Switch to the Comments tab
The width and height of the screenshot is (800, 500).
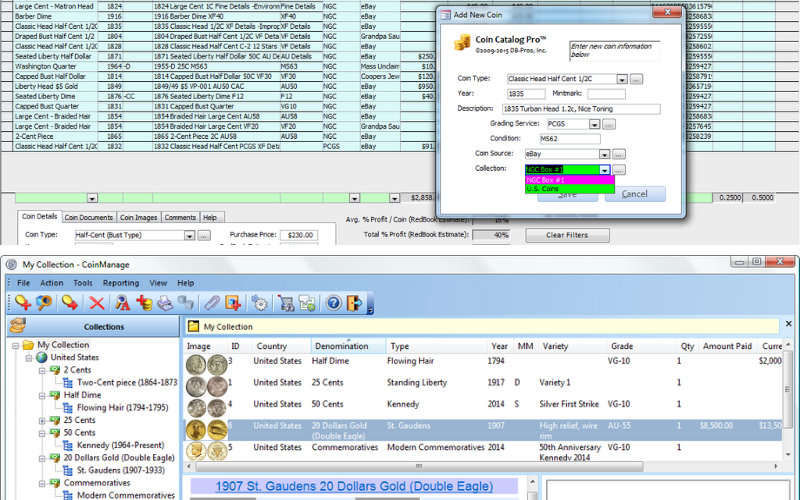180,217
